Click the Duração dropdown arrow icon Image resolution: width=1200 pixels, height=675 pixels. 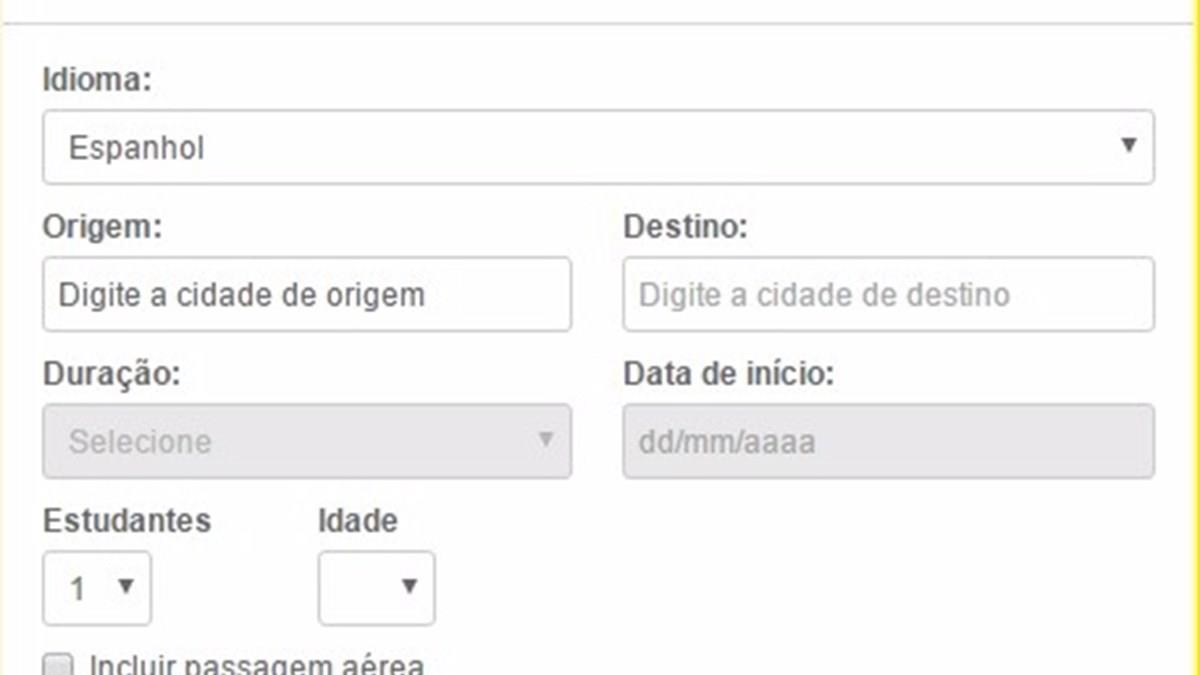545,439
